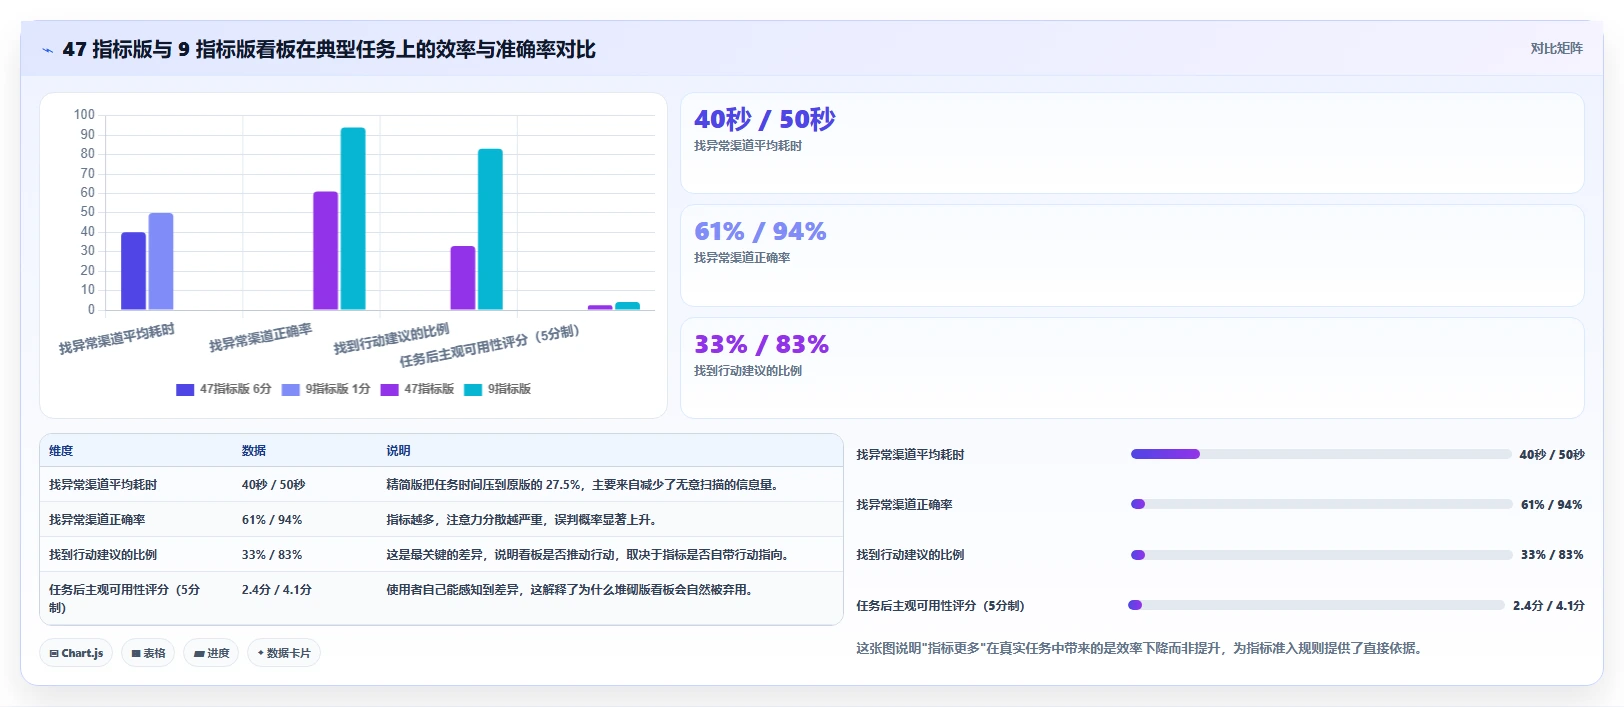The width and height of the screenshot is (1624, 707).
Task: Click progress value 2.4分 / 4.1分 at right
Action: pyautogui.click(x=1549, y=605)
